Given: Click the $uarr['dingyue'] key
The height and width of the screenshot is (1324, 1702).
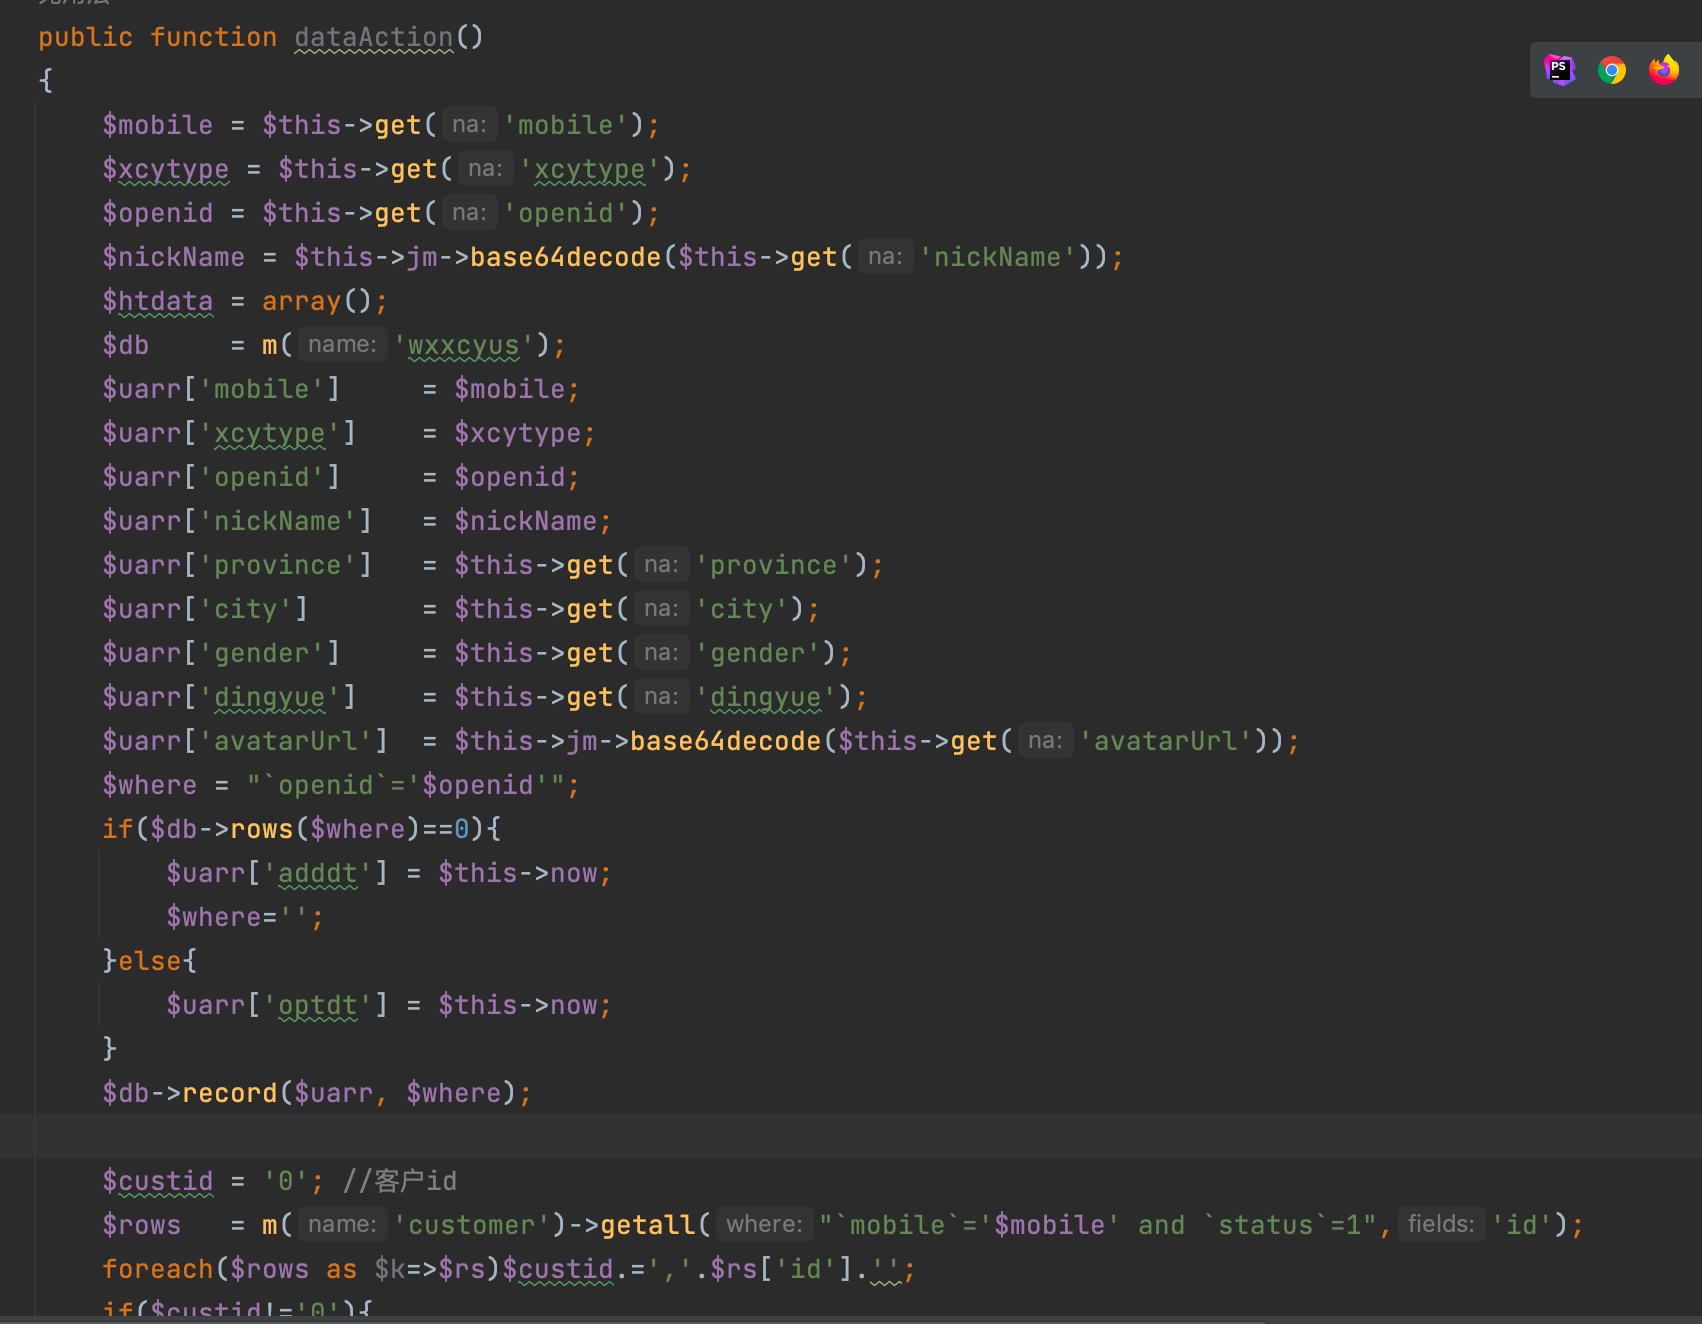Looking at the screenshot, I should 229,697.
